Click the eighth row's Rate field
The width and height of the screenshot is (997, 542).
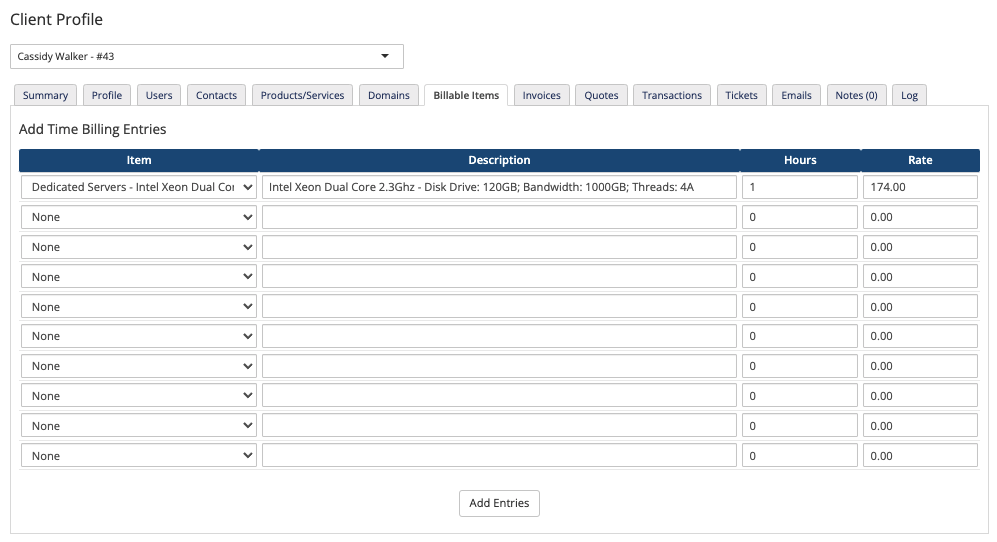920,396
